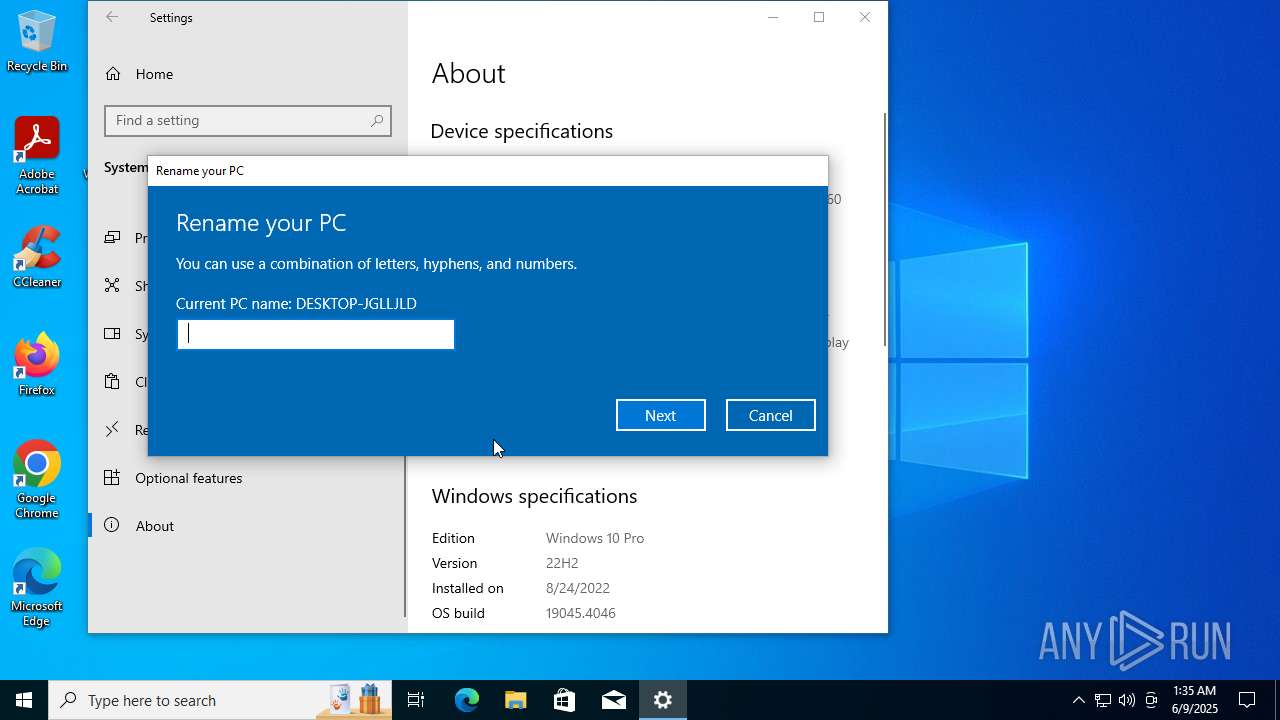The width and height of the screenshot is (1280, 720).
Task: Click the About info icon in sidebar
Action: [113, 526]
